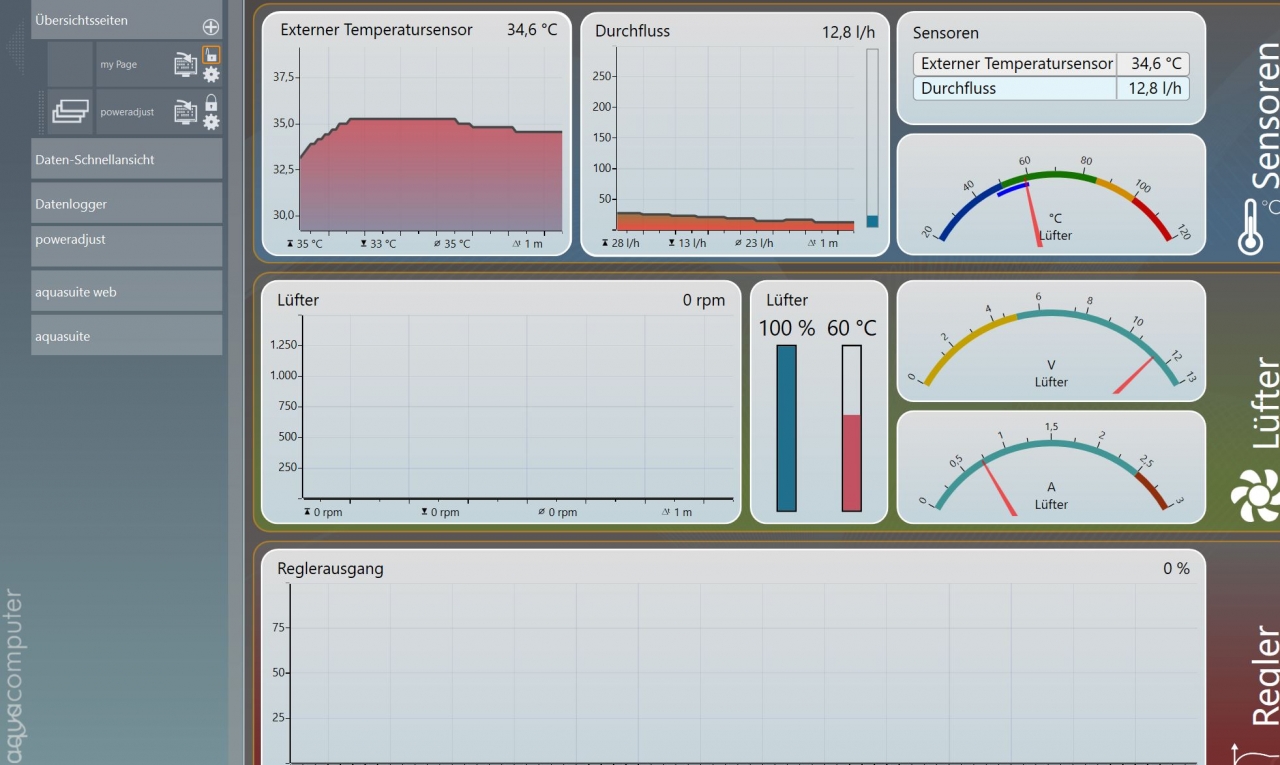Click the thermometer icon beside Sensoren label
This screenshot has height=765, width=1280.
pos(1250,226)
